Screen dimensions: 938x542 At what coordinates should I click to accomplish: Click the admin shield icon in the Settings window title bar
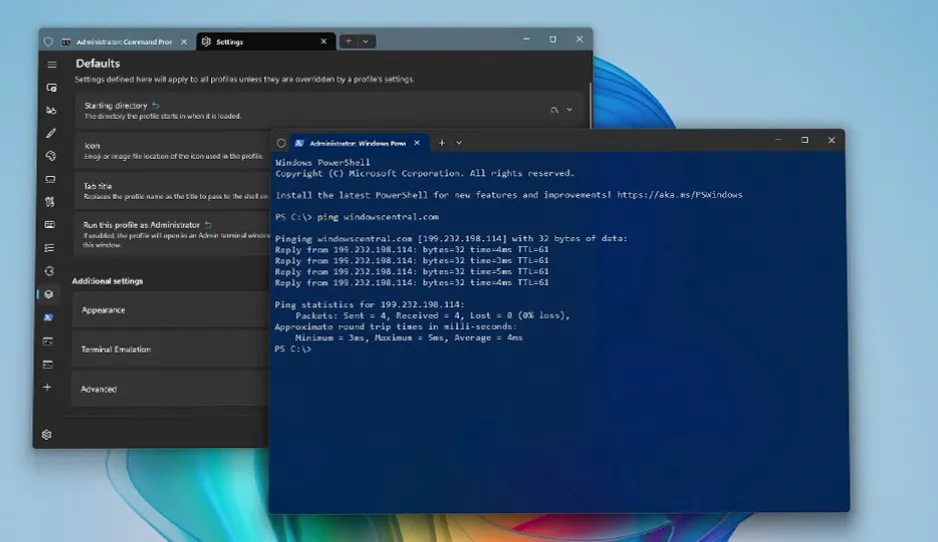[48, 42]
